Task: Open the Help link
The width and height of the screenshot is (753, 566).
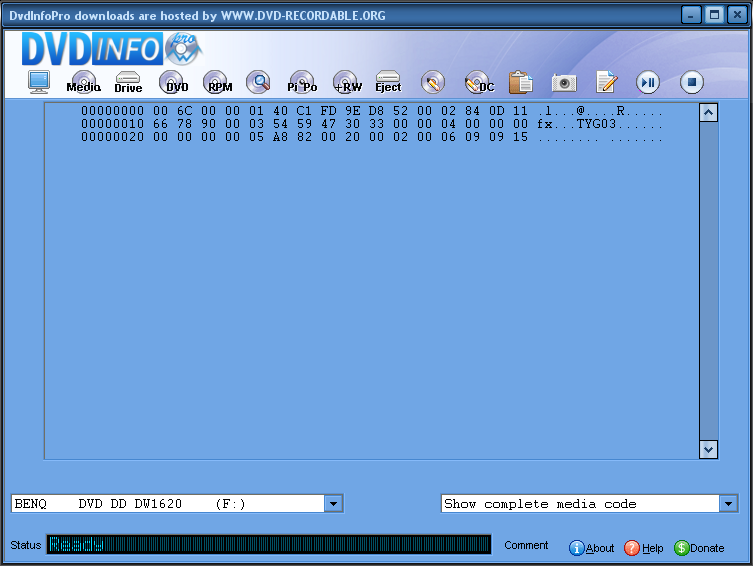Action: 644,548
